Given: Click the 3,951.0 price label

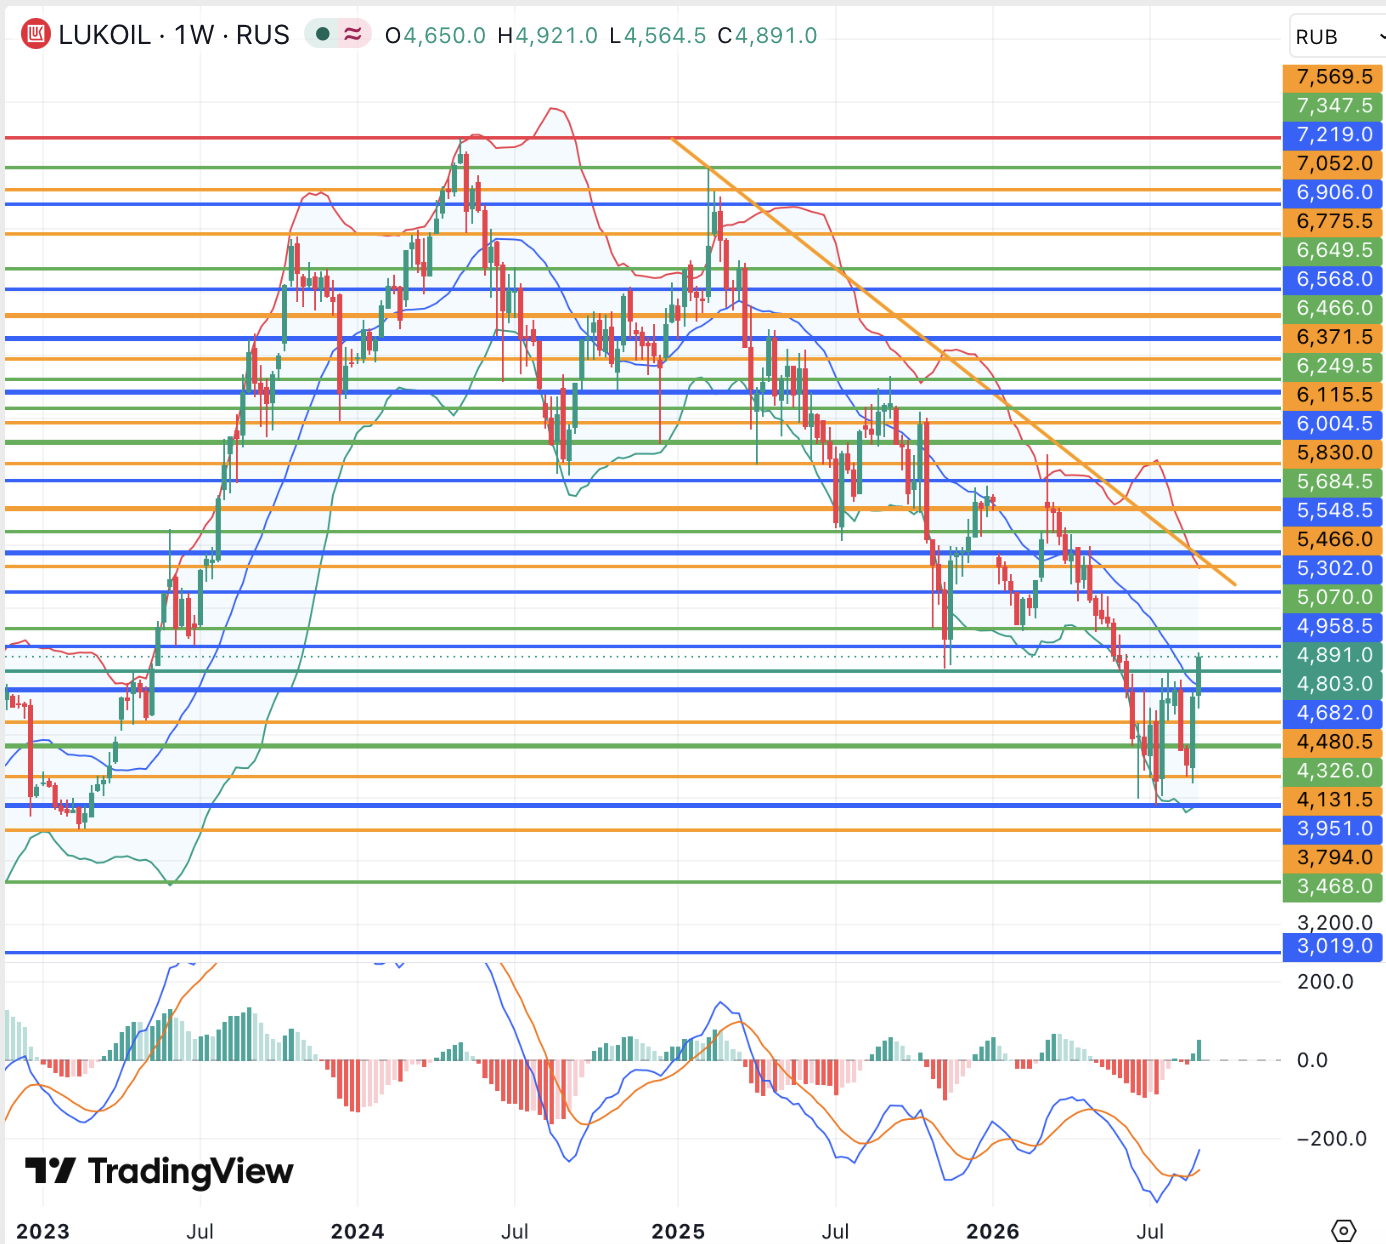Looking at the screenshot, I should click(x=1333, y=831).
